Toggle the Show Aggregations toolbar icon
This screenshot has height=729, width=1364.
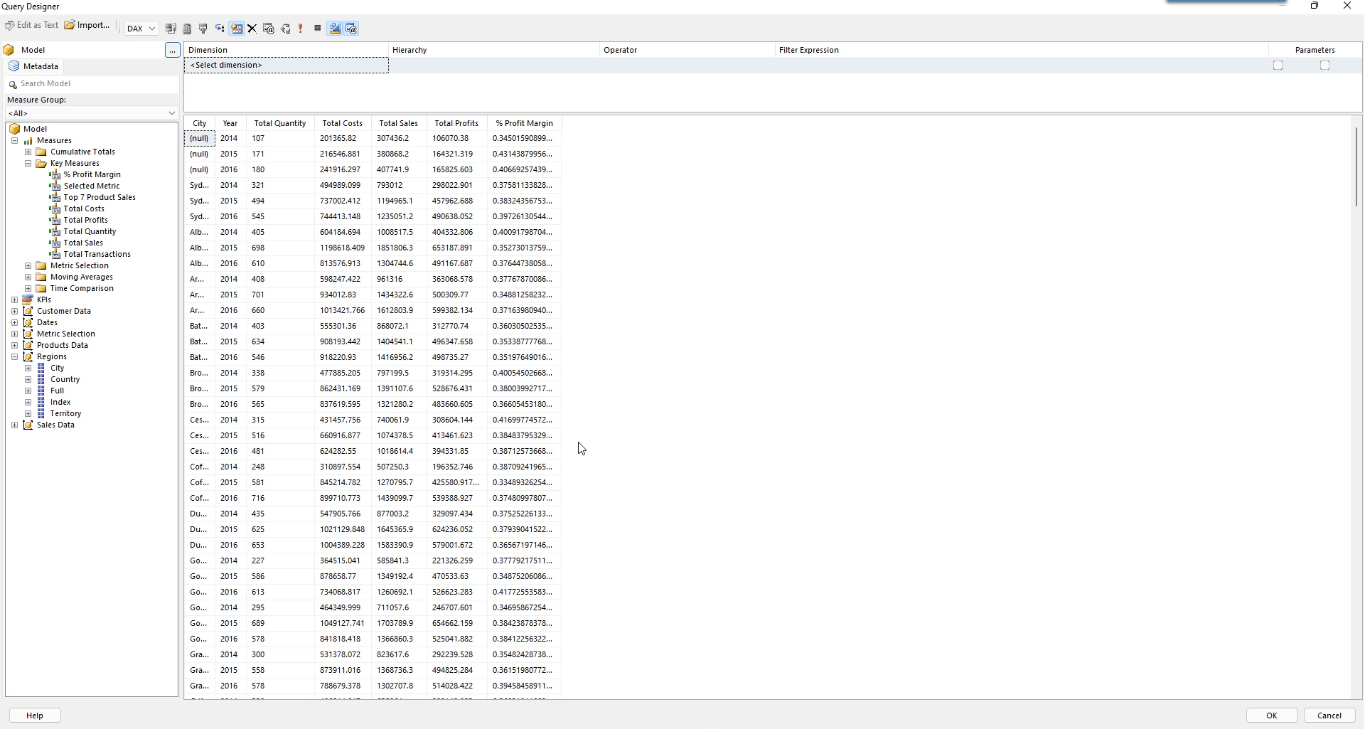click(x=236, y=28)
